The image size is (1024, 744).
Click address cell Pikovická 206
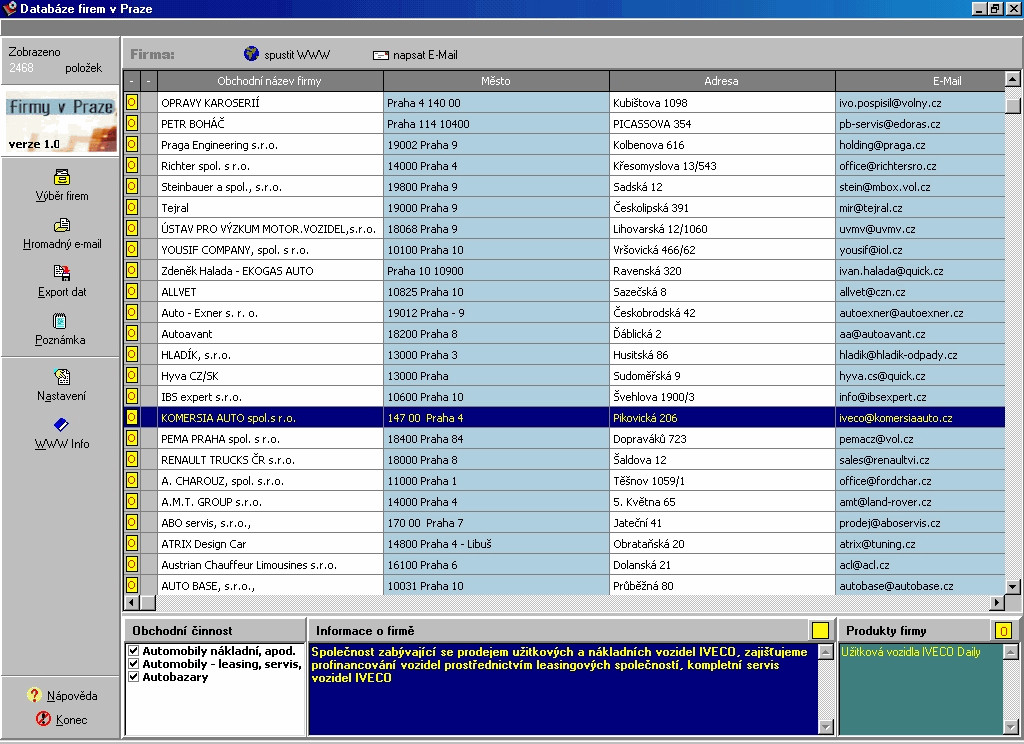pyautogui.click(x=722, y=417)
